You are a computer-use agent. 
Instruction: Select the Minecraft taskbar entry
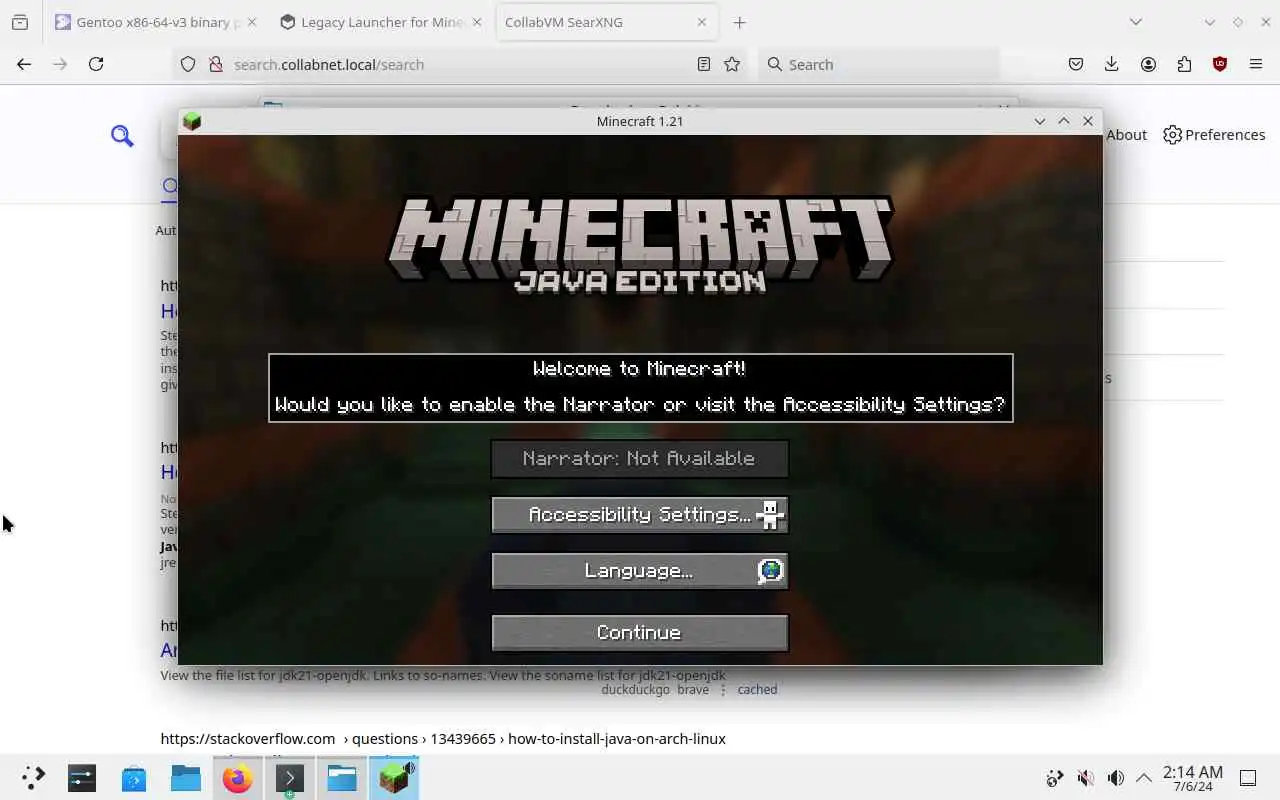(x=394, y=777)
